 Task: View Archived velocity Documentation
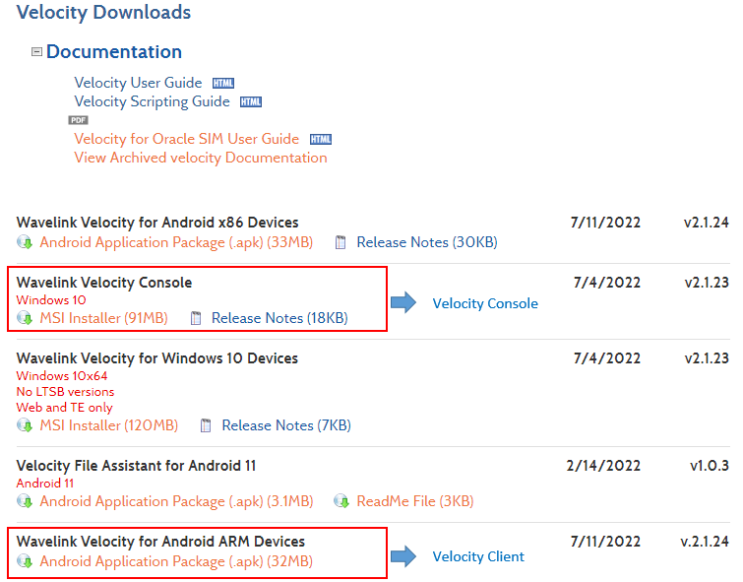click(200, 157)
